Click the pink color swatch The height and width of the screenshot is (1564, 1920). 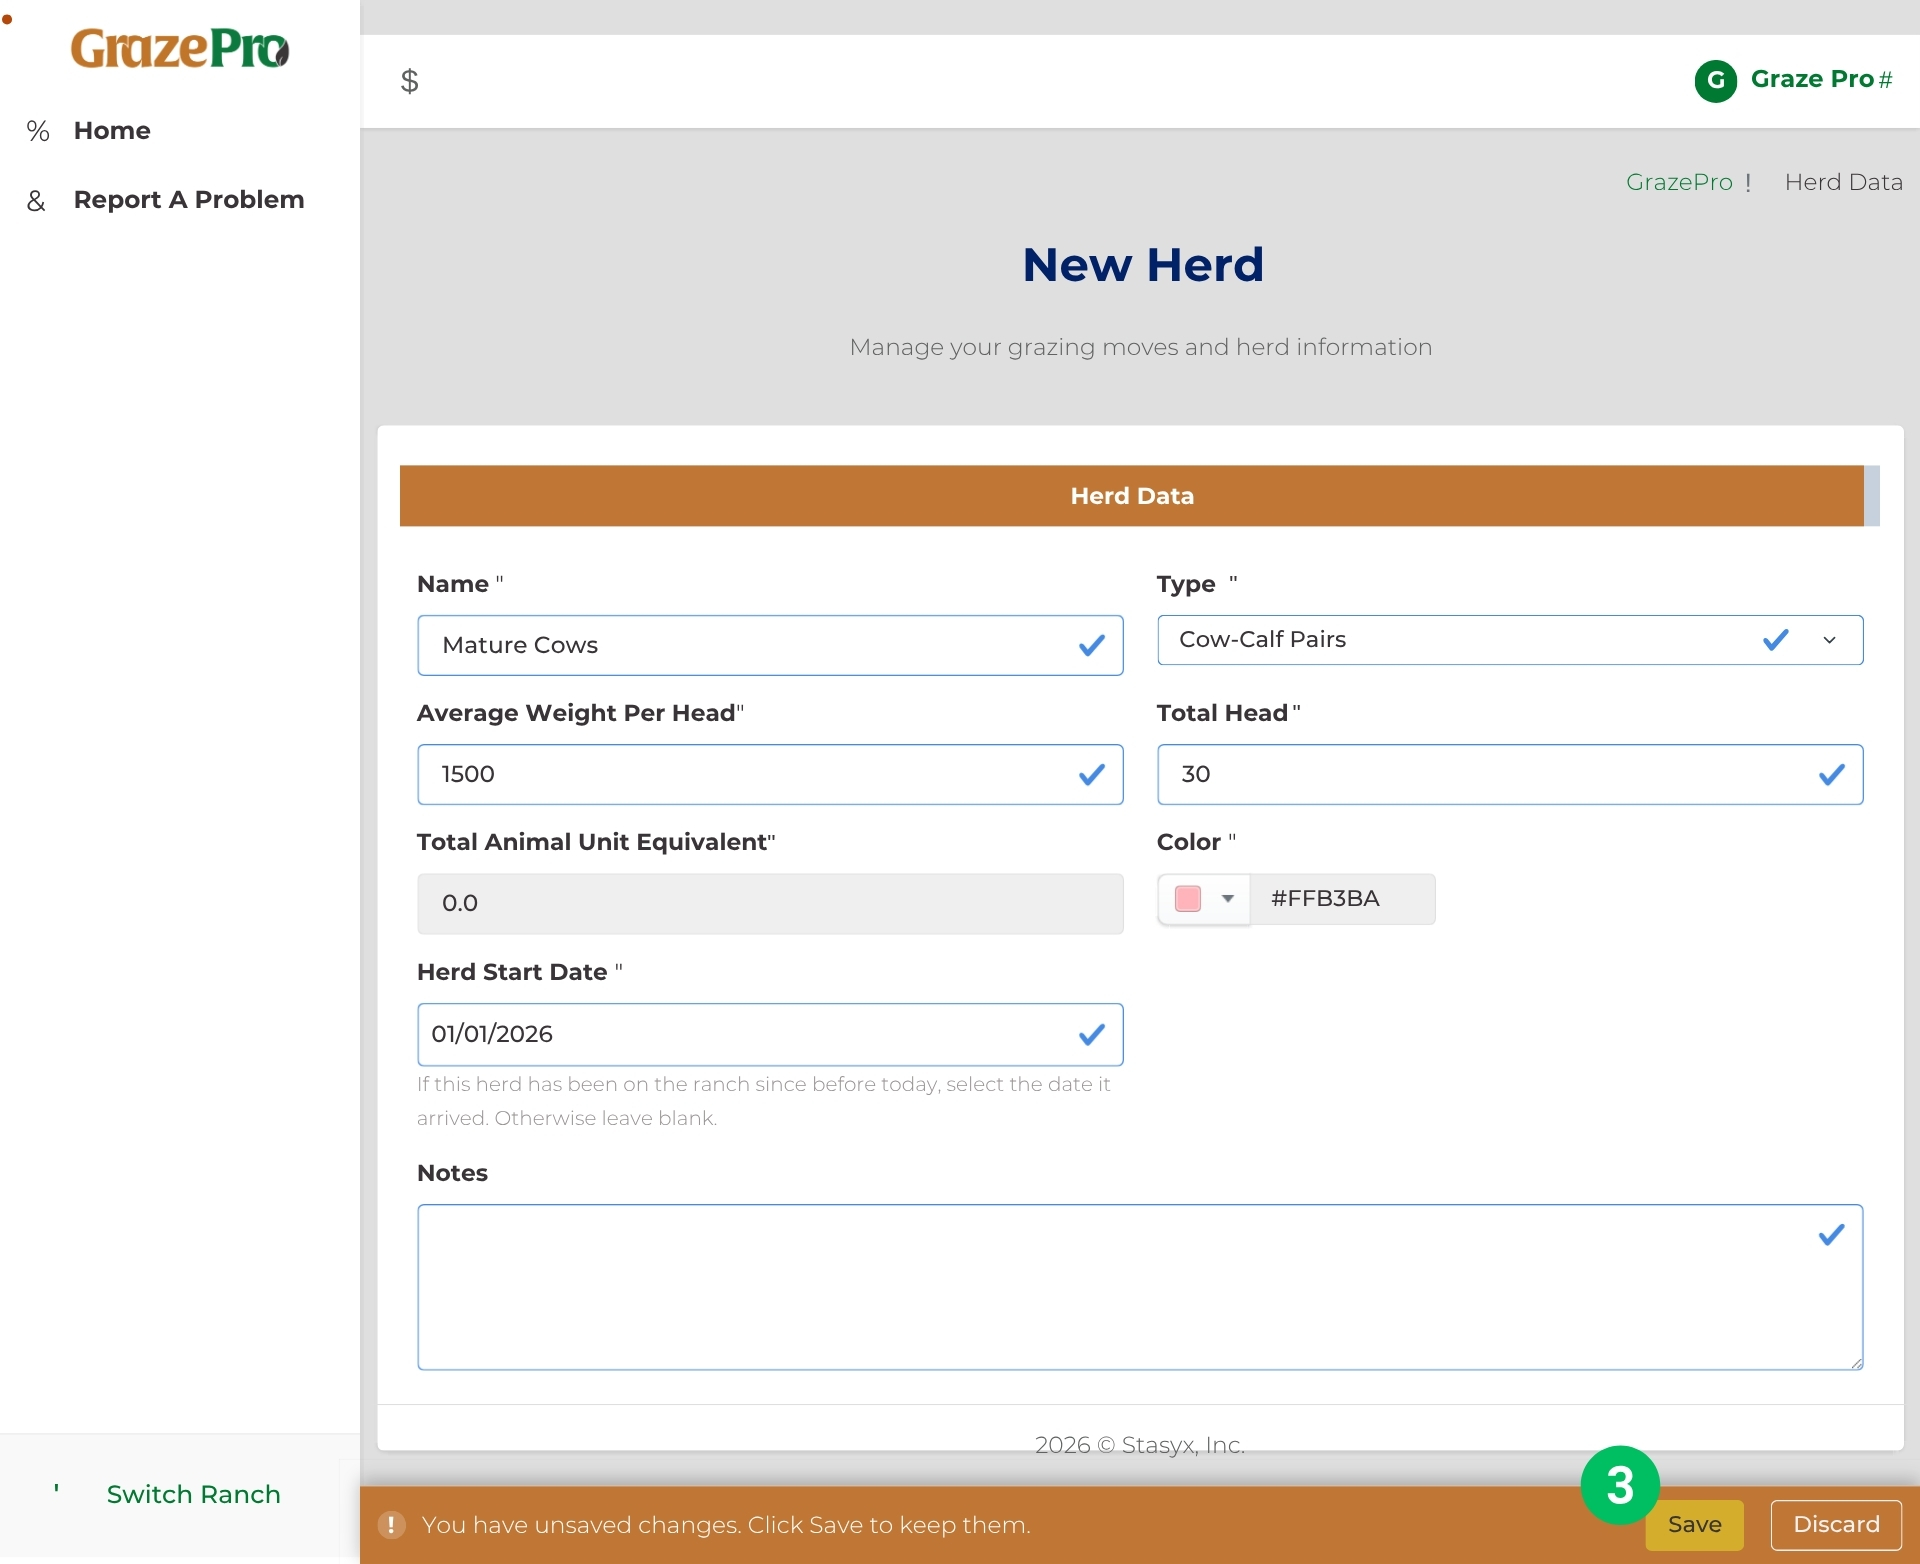click(1188, 899)
